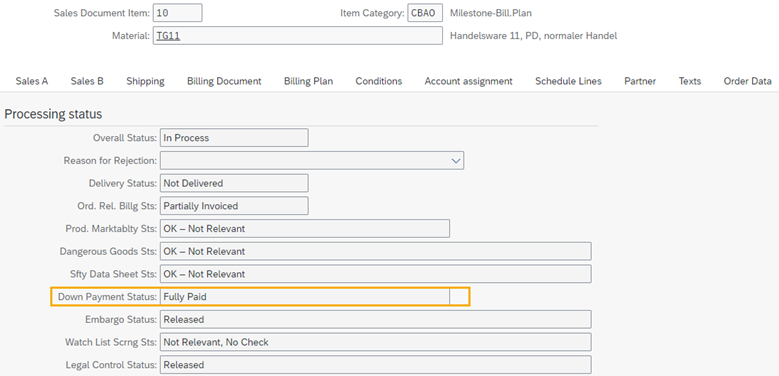Click the Watch List Scrng Sts field

[376, 342]
